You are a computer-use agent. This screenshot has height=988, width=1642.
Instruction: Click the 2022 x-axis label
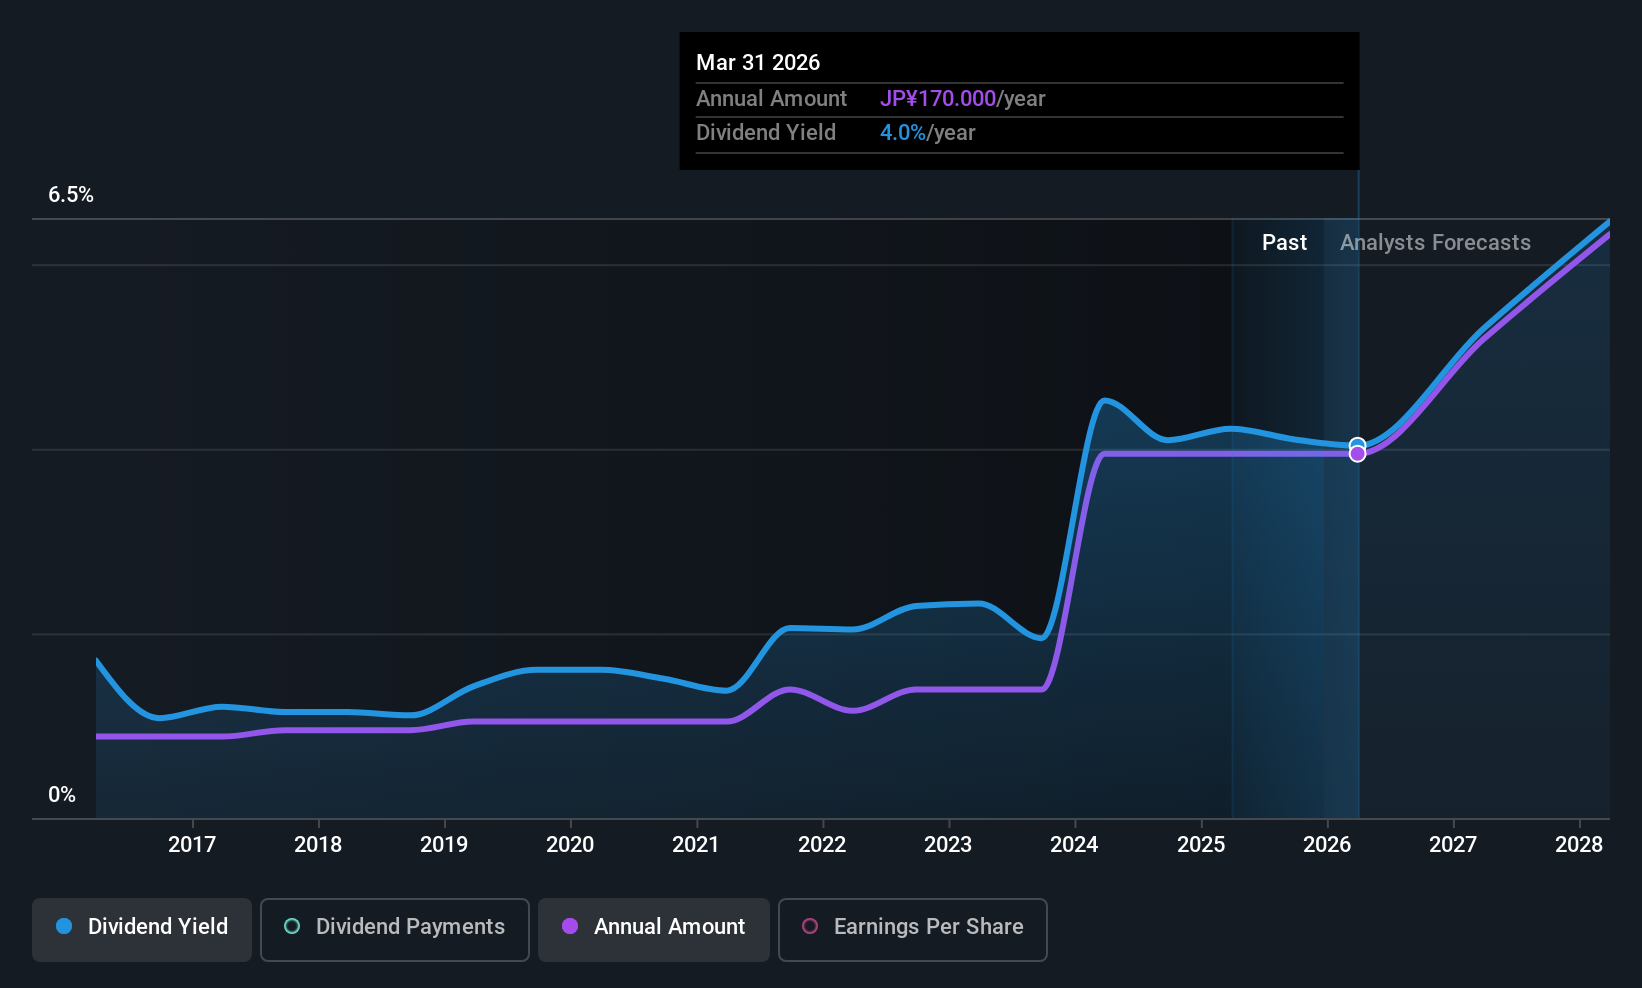point(822,845)
